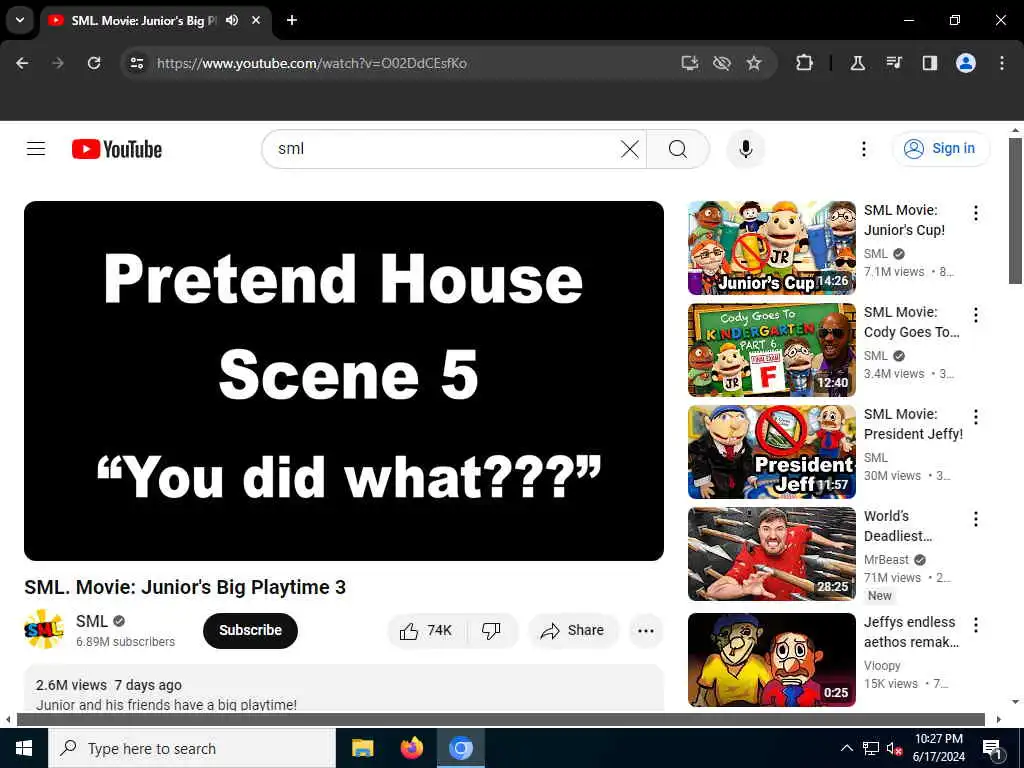Like the video with thumbs up
Image resolution: width=1024 pixels, height=768 pixels.
pos(427,630)
